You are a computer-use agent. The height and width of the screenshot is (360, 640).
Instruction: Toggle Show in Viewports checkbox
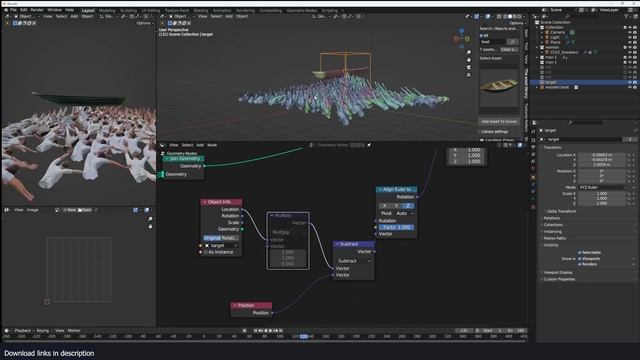point(579,259)
